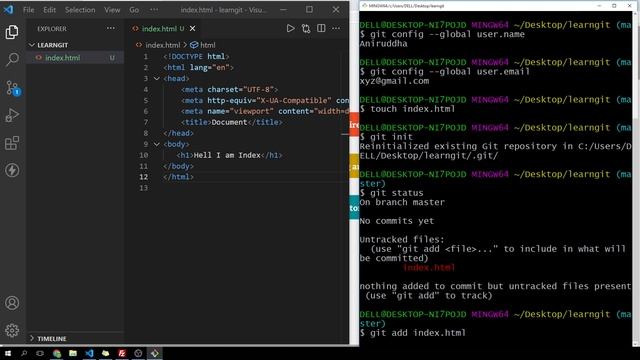Click '$ git init' command in terminal
This screenshot has height=360, width=640.
[387, 137]
